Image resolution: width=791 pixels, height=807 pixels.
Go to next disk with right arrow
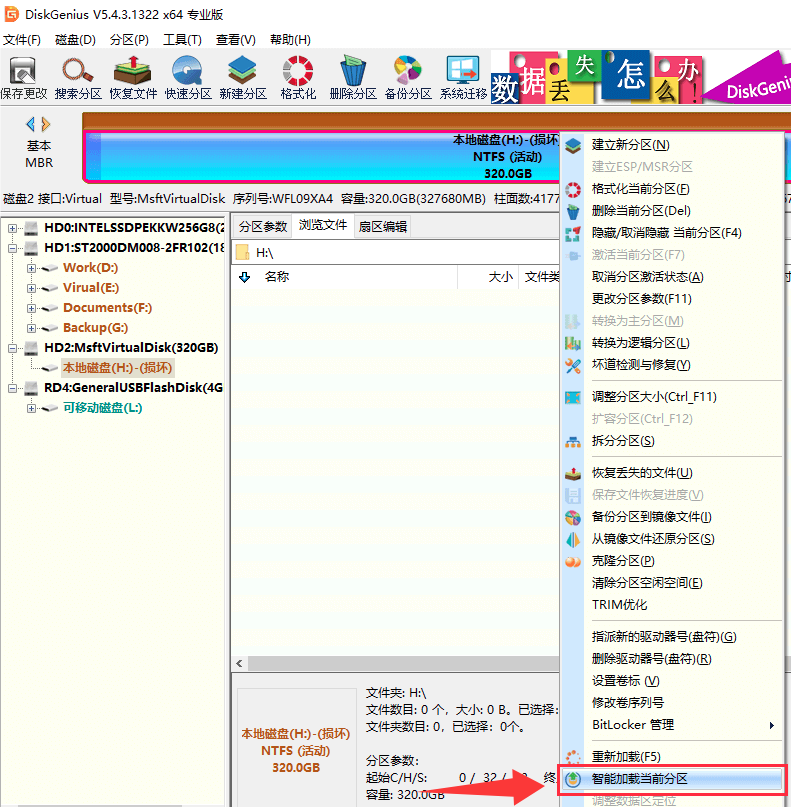click(x=46, y=124)
